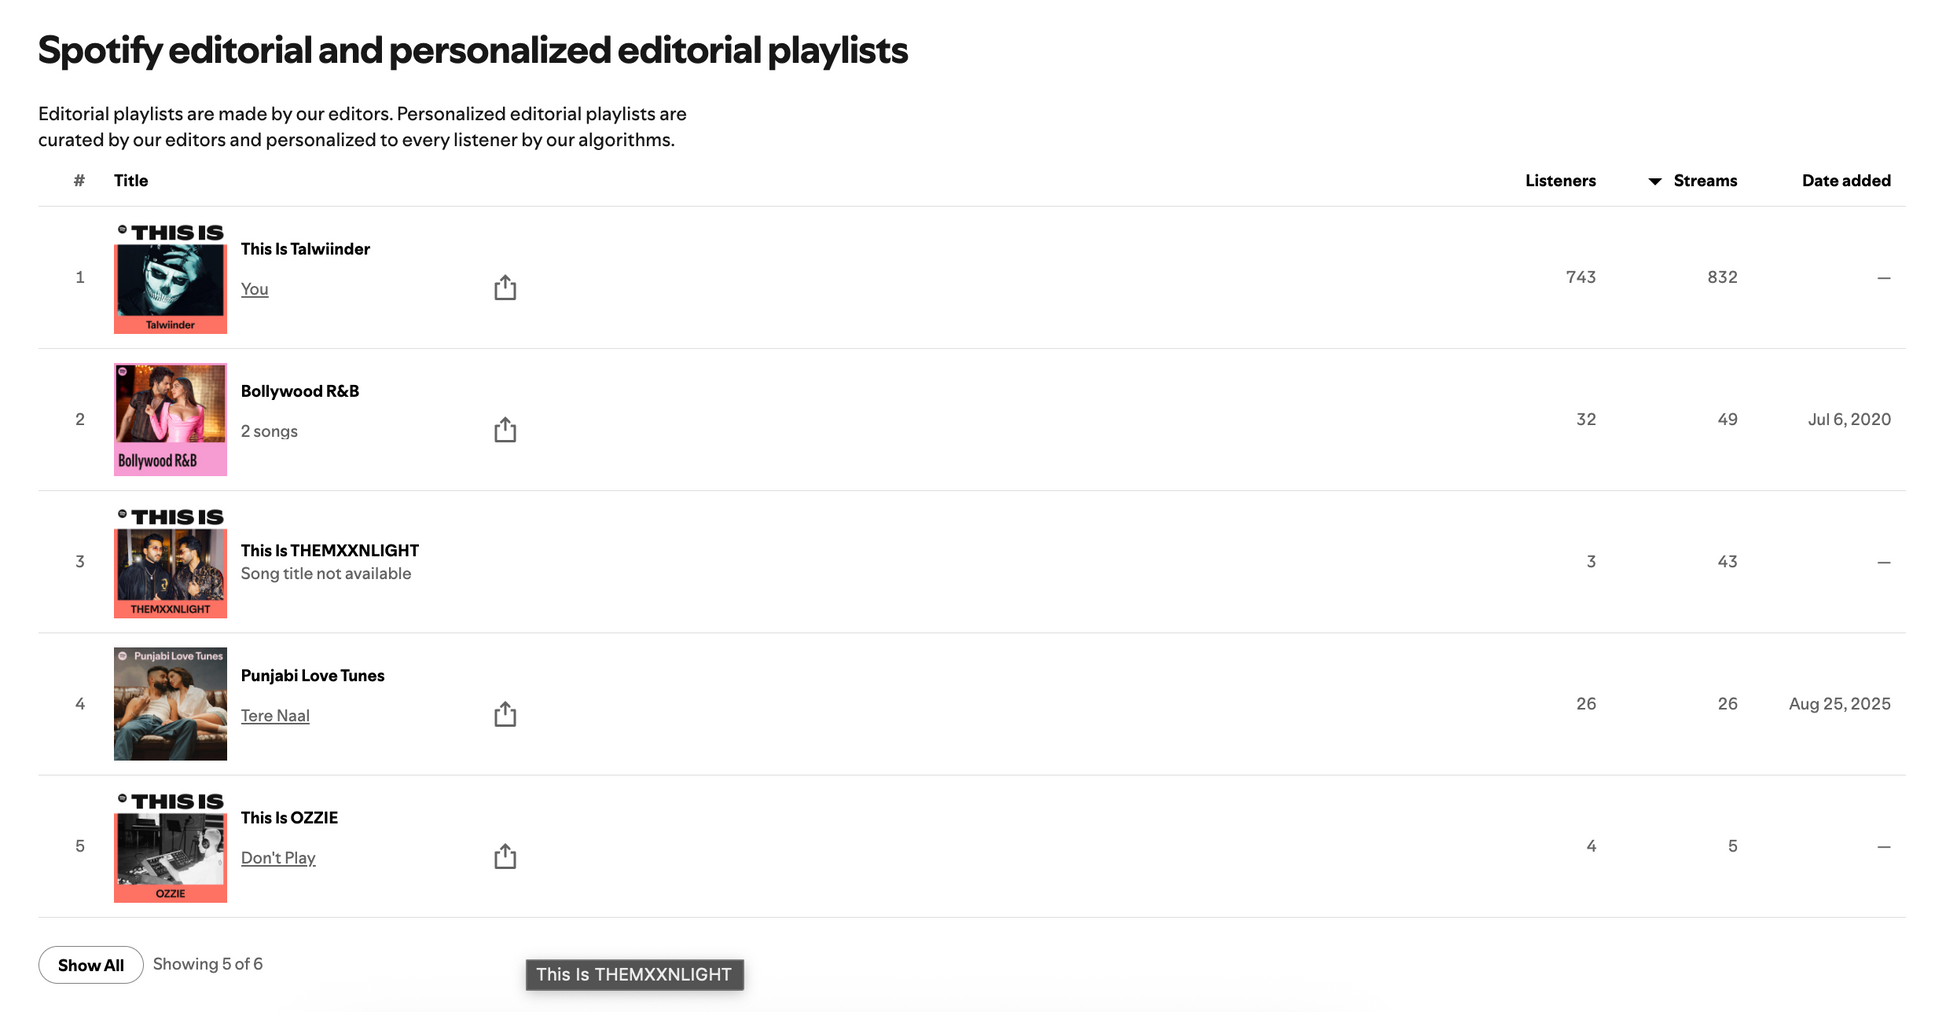
Task: Click share icon for This Is OZZIE
Action: [505, 857]
